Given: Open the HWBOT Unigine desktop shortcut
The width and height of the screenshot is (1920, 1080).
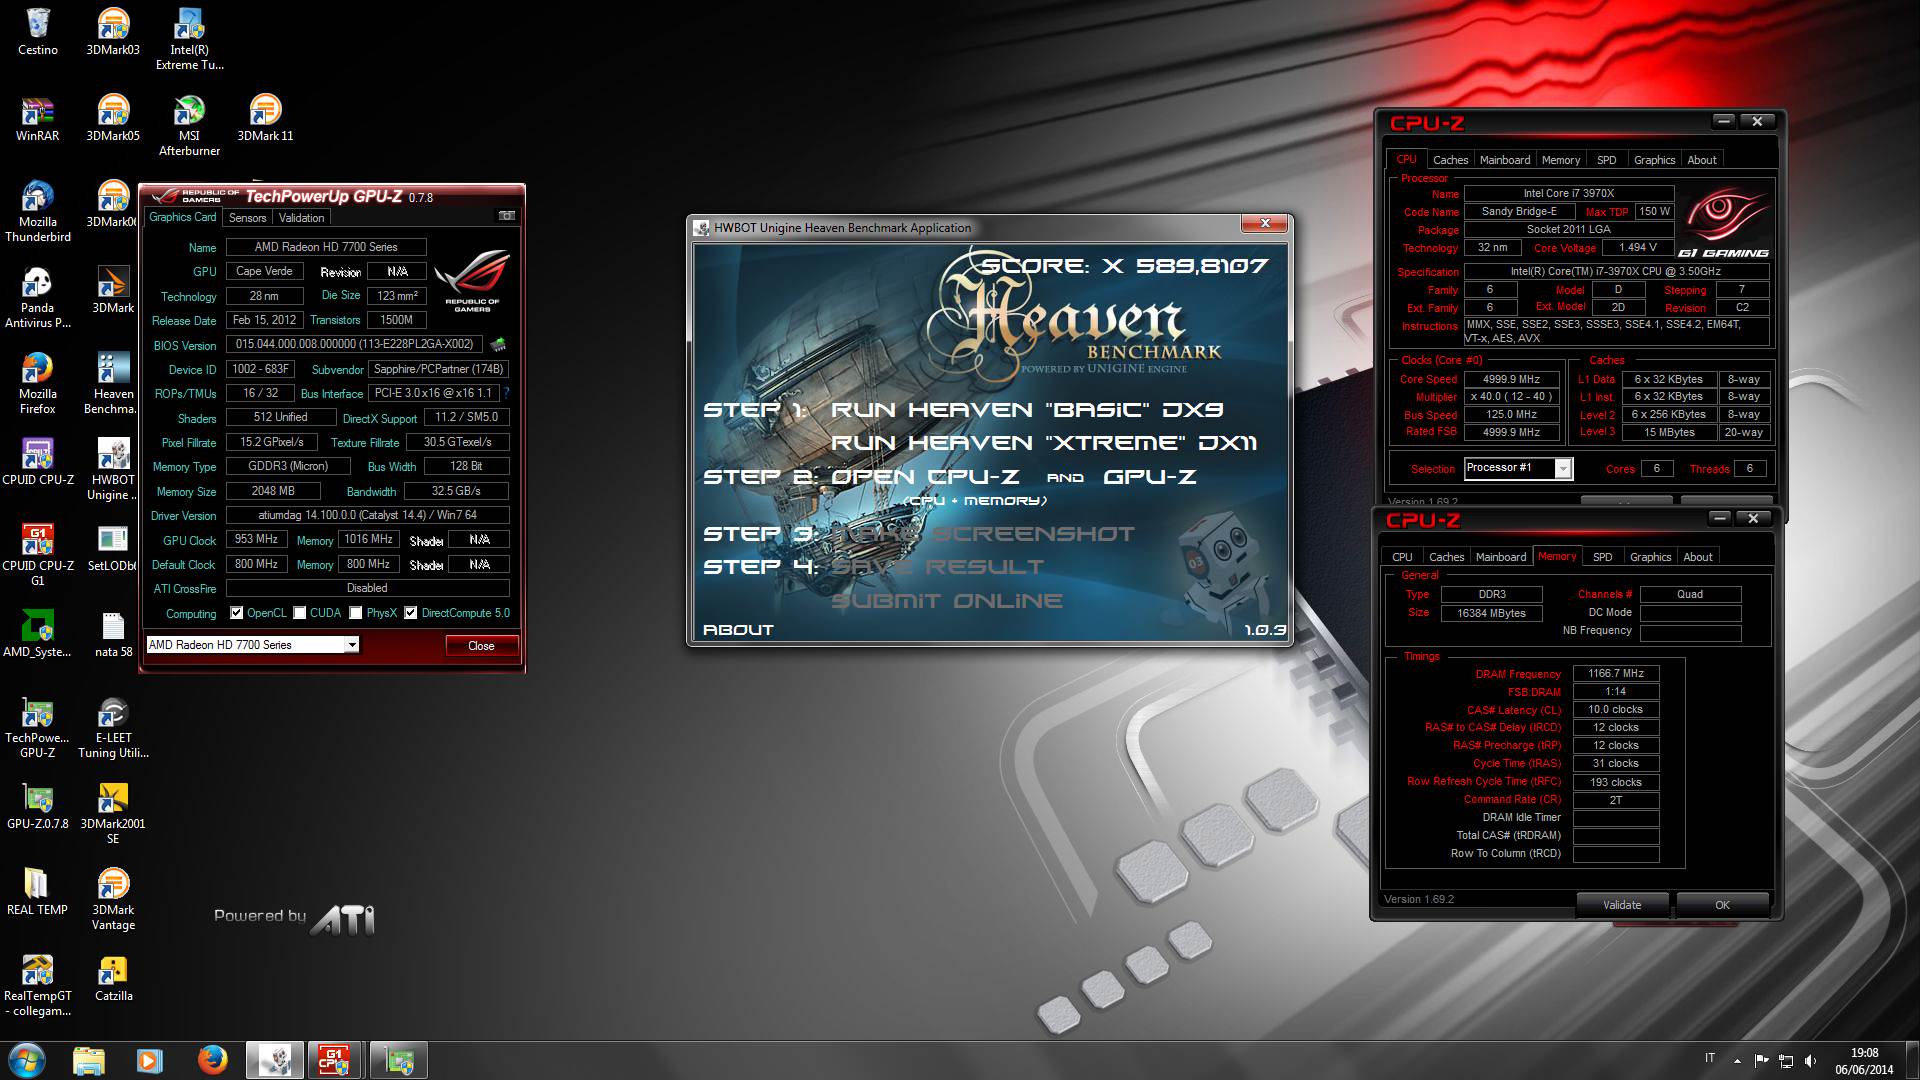Looking at the screenshot, I should (x=113, y=470).
